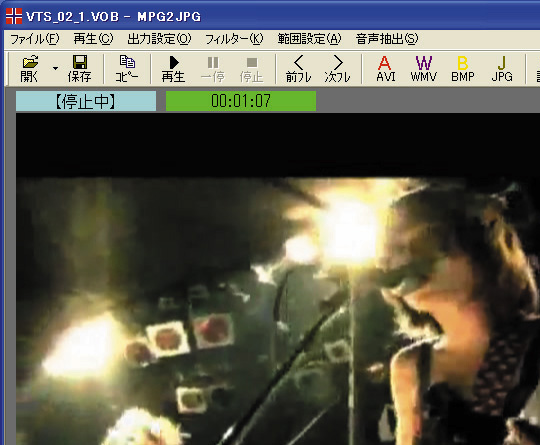Open a file with the 開く folder icon
Image resolution: width=540 pixels, height=445 pixels.
(30, 69)
